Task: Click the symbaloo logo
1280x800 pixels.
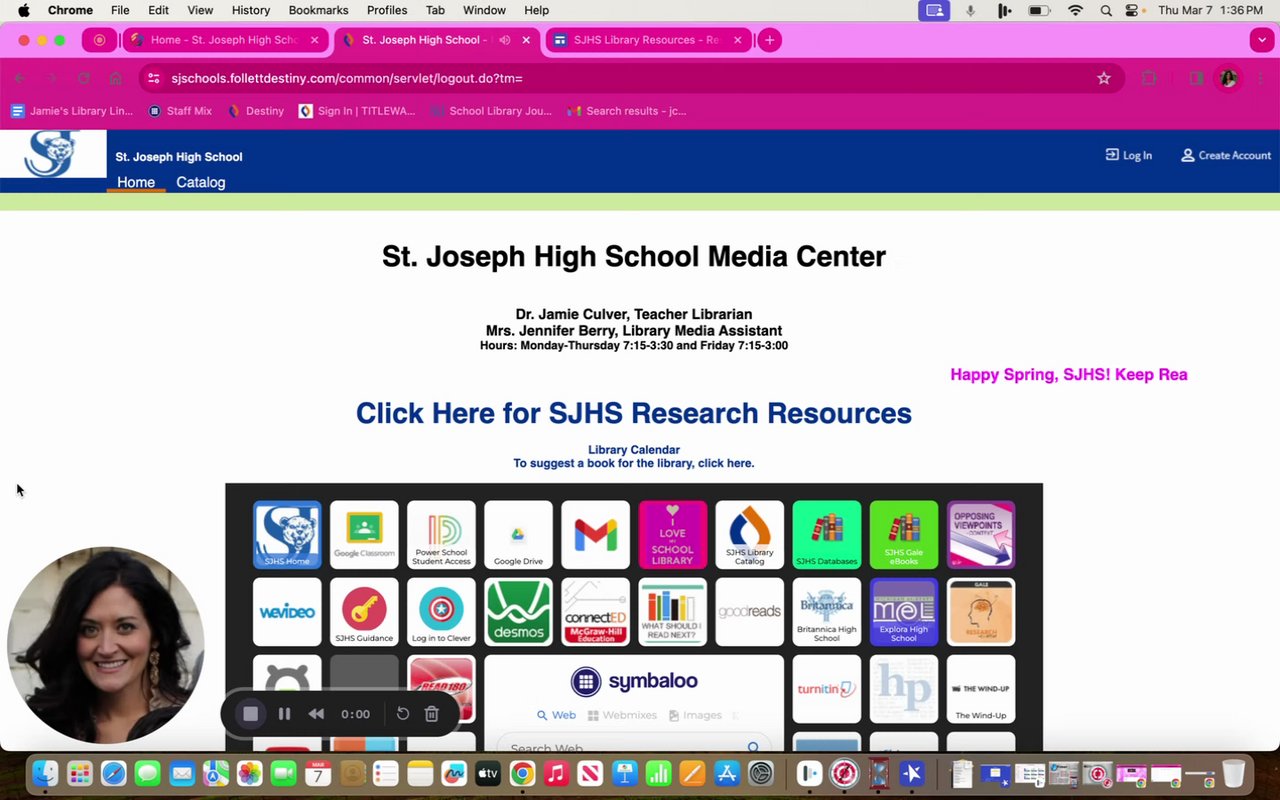Action: (634, 682)
